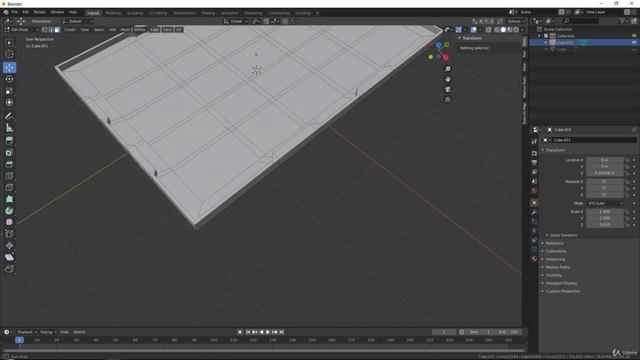The height and width of the screenshot is (360, 640).
Task: Click the viewport zoom magnifier icon
Action: click(x=448, y=69)
